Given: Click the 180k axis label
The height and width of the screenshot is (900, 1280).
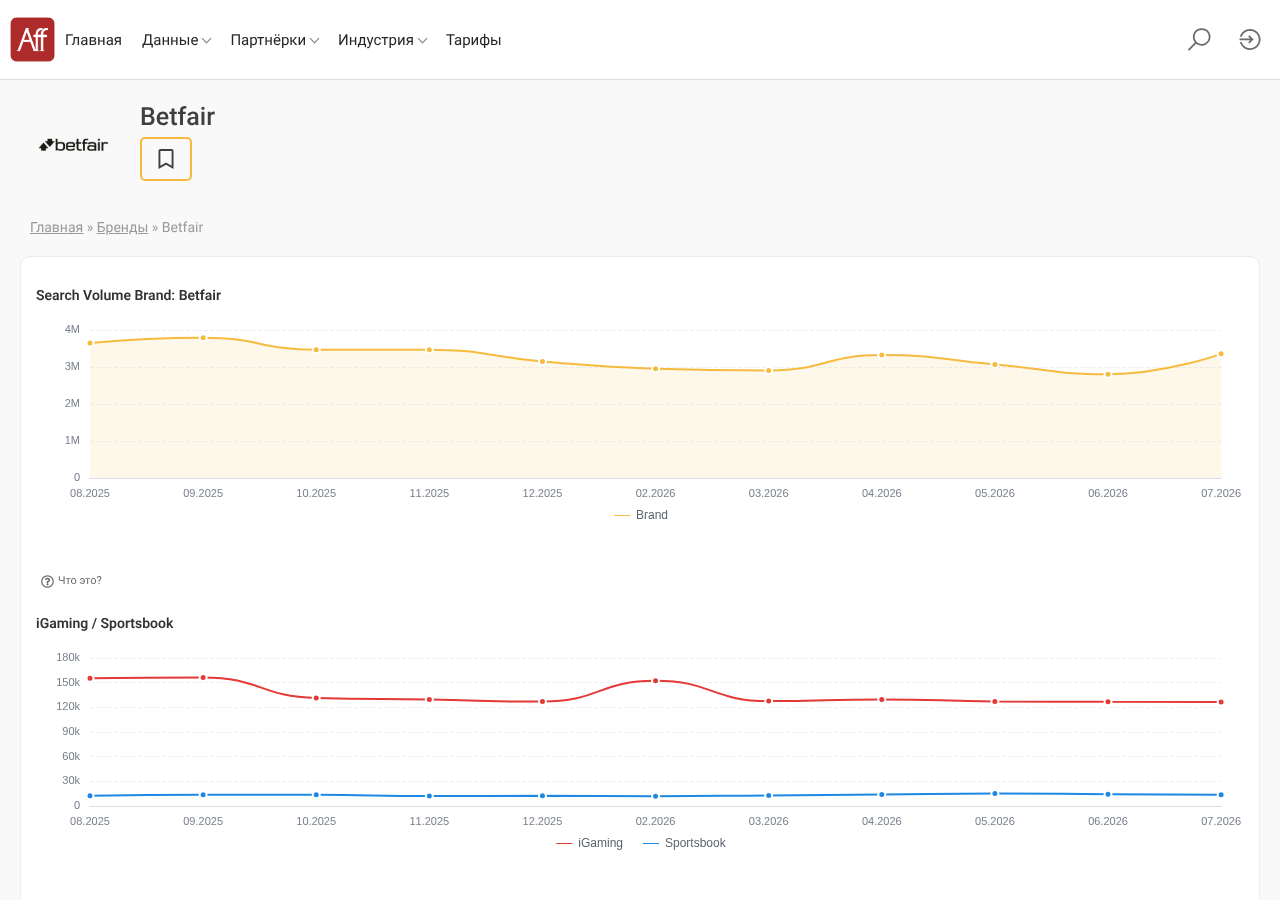Looking at the screenshot, I should pyautogui.click(x=68, y=657).
